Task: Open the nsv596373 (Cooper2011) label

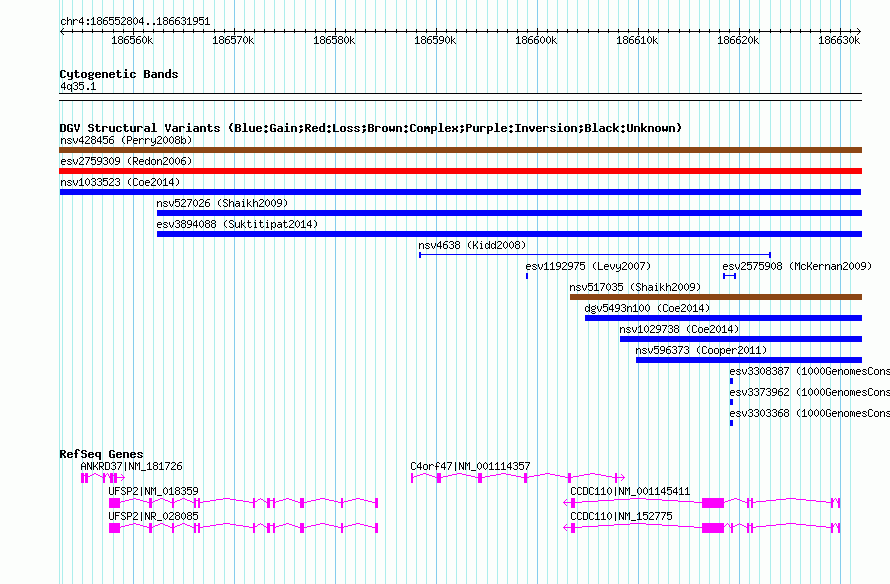Action: (701, 350)
